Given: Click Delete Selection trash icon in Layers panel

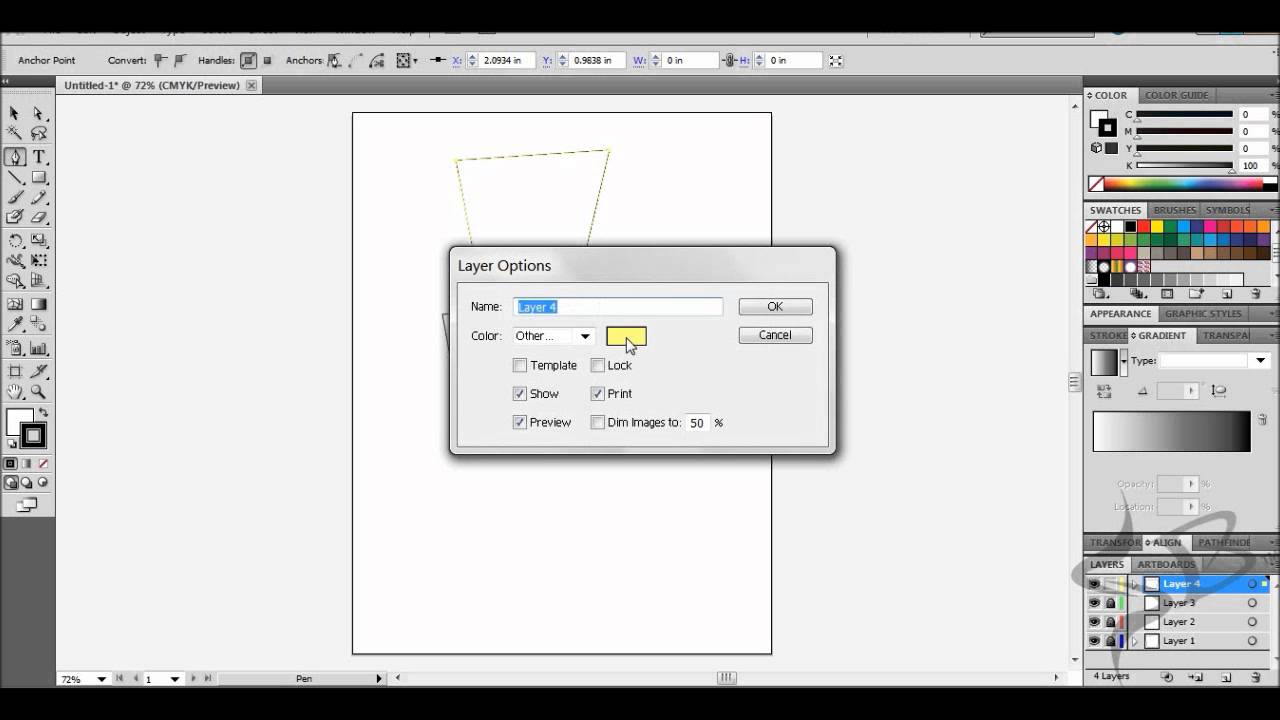Looking at the screenshot, I should (x=1256, y=677).
